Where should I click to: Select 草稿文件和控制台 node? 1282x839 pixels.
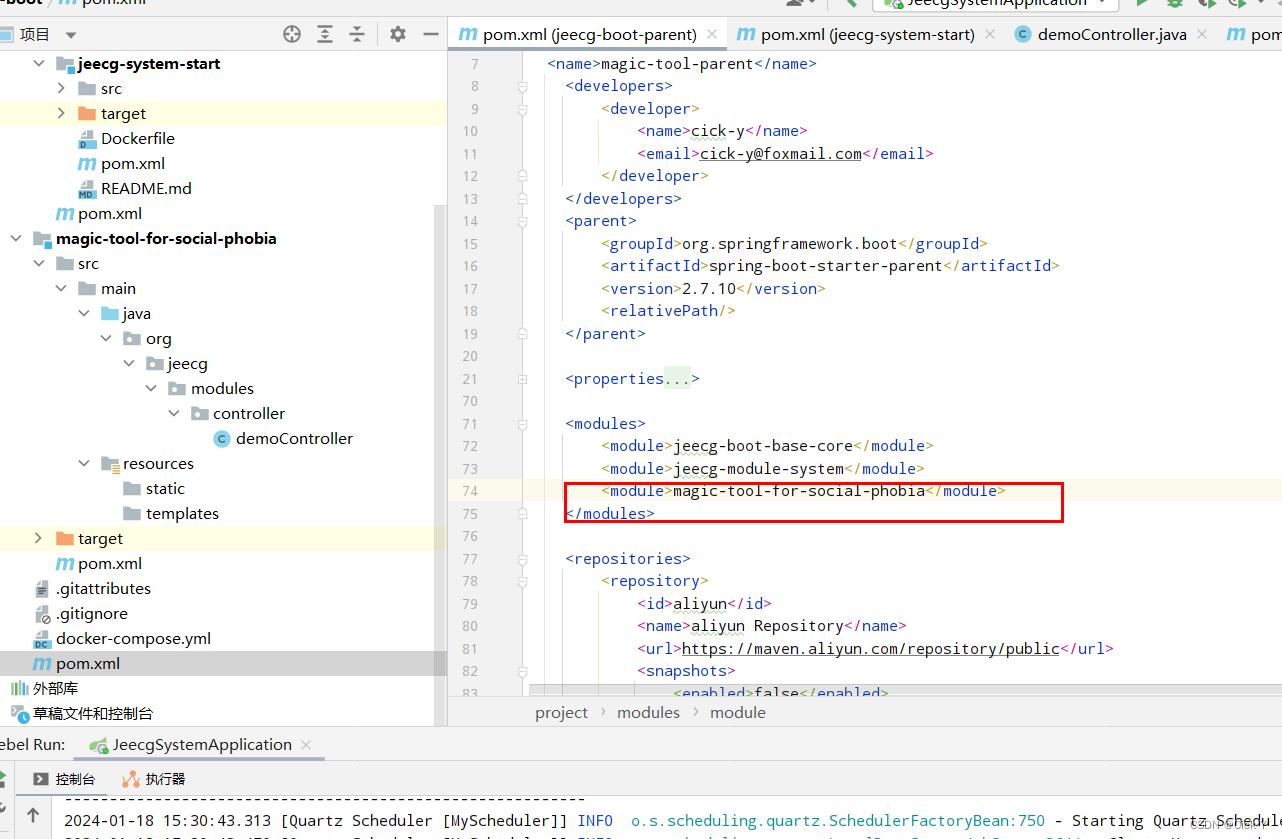click(x=93, y=713)
